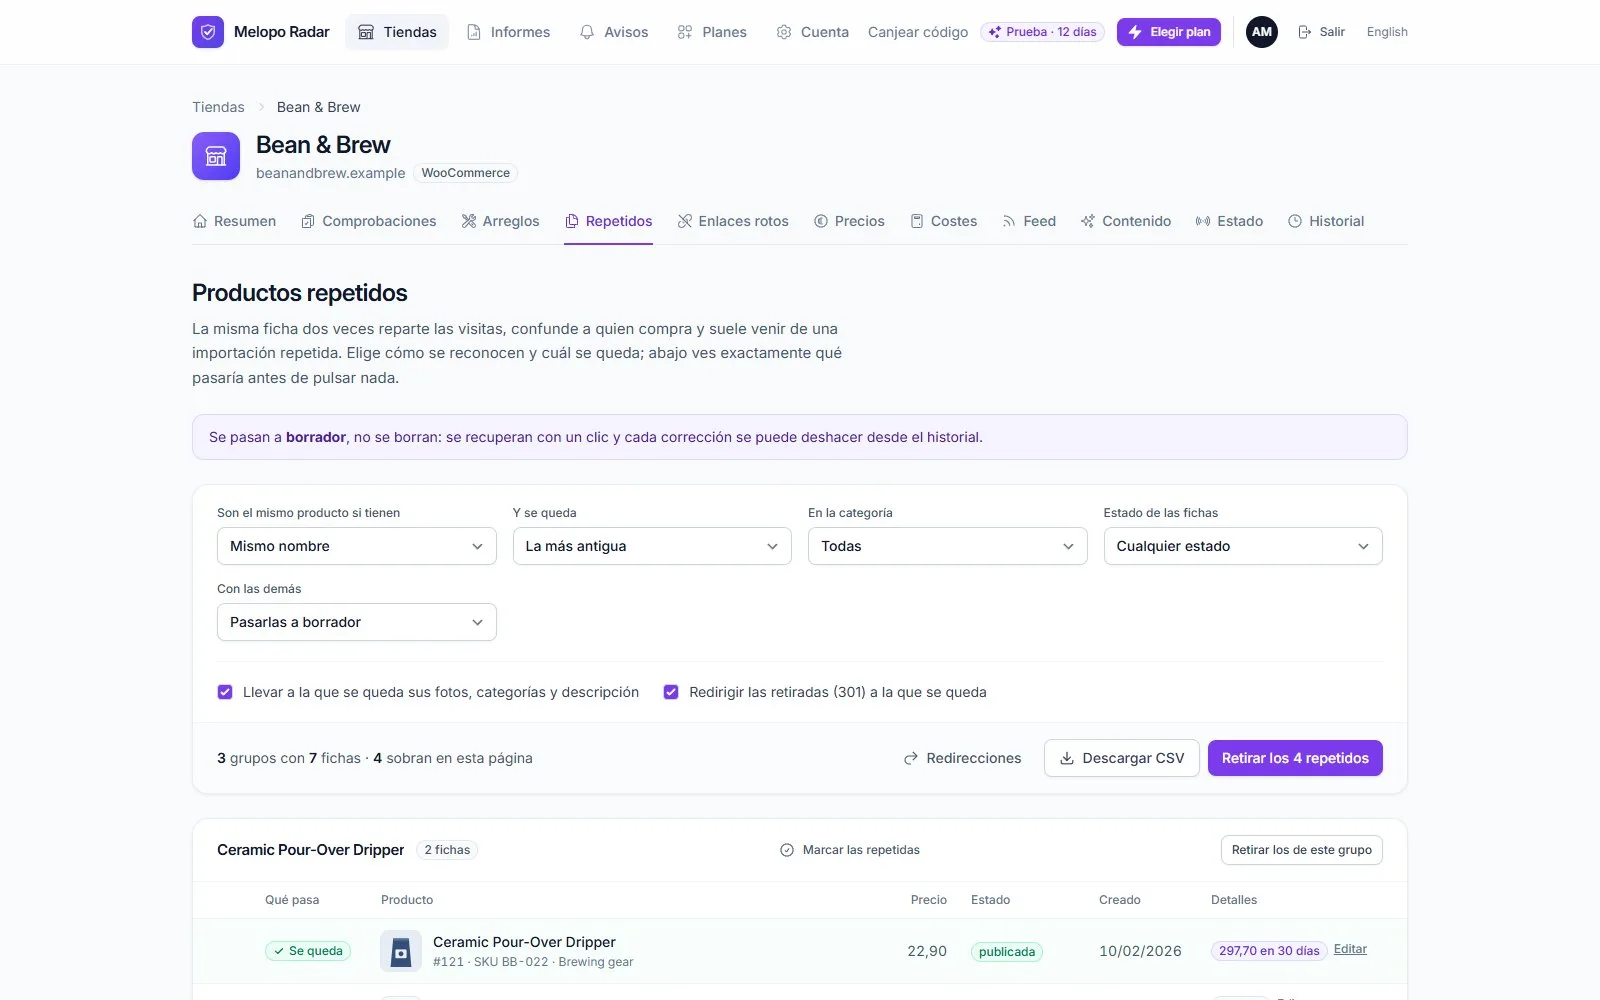Open the La más antigua dropdown

[652, 546]
